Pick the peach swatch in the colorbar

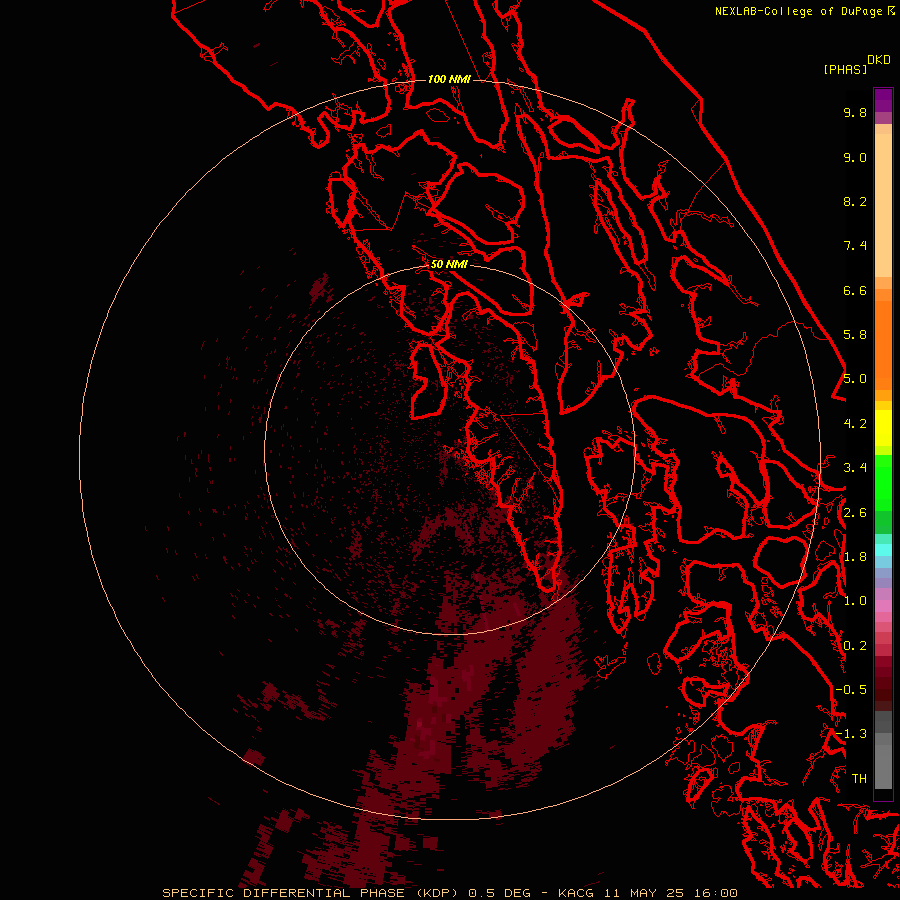pos(883,205)
